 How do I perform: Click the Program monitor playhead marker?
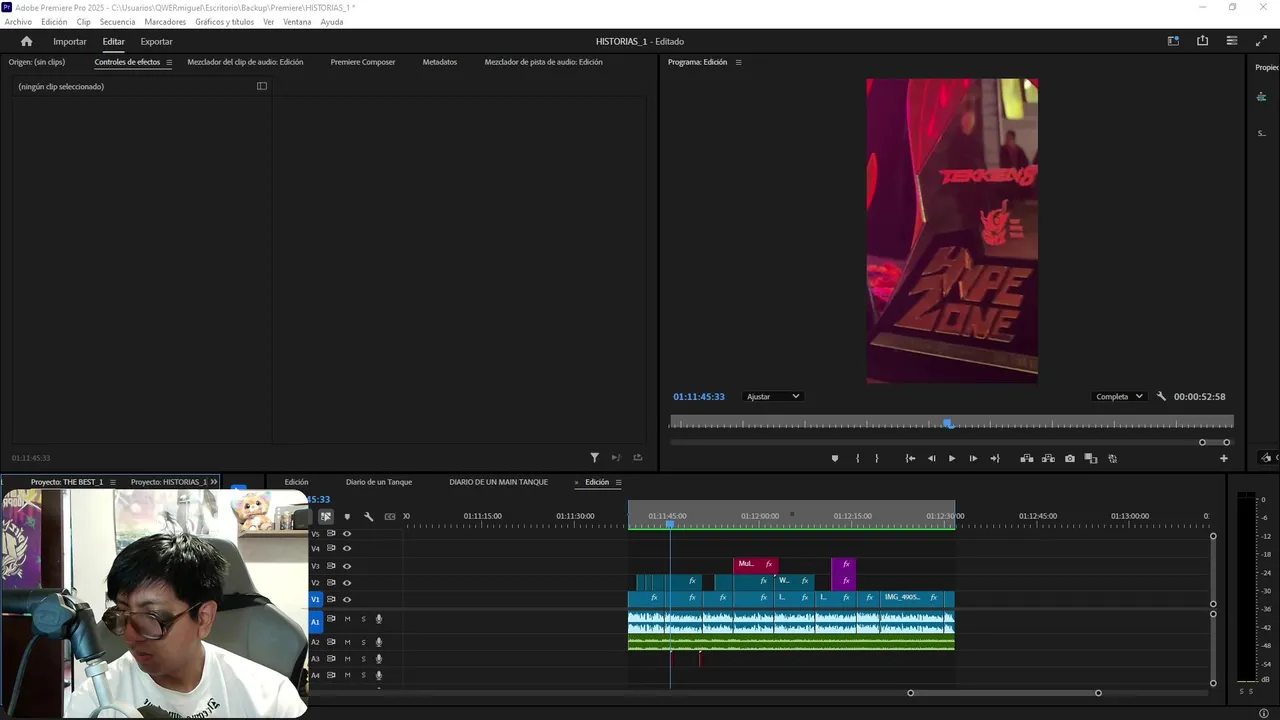948,424
